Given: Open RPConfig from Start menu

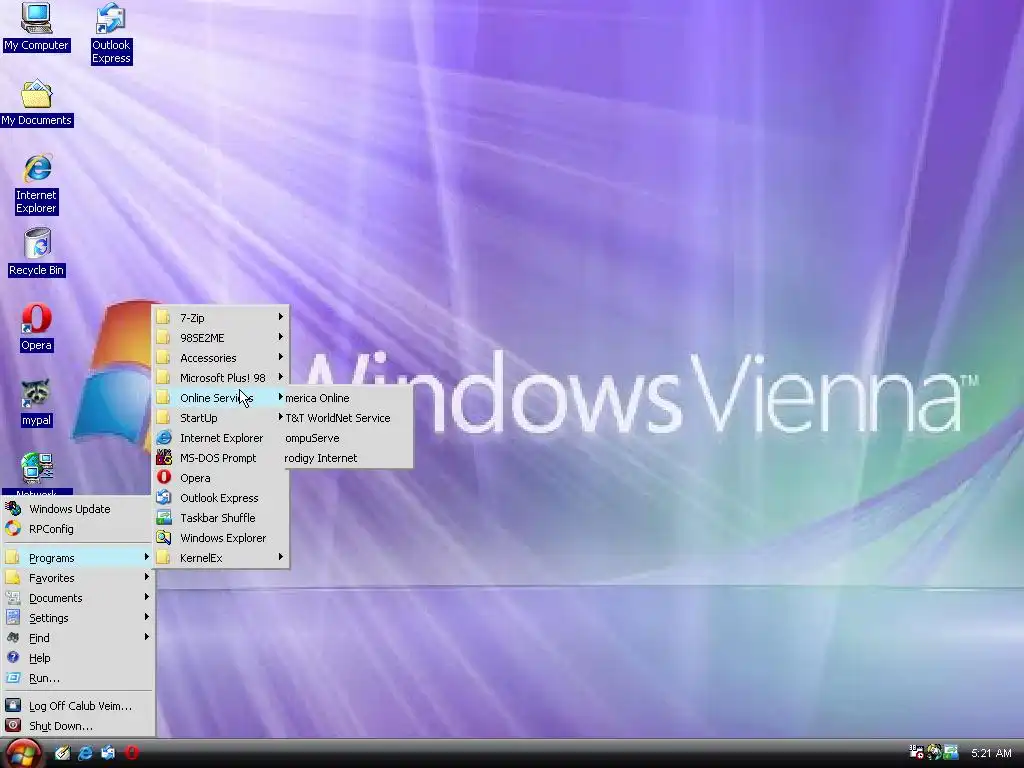Looking at the screenshot, I should 78,529.
